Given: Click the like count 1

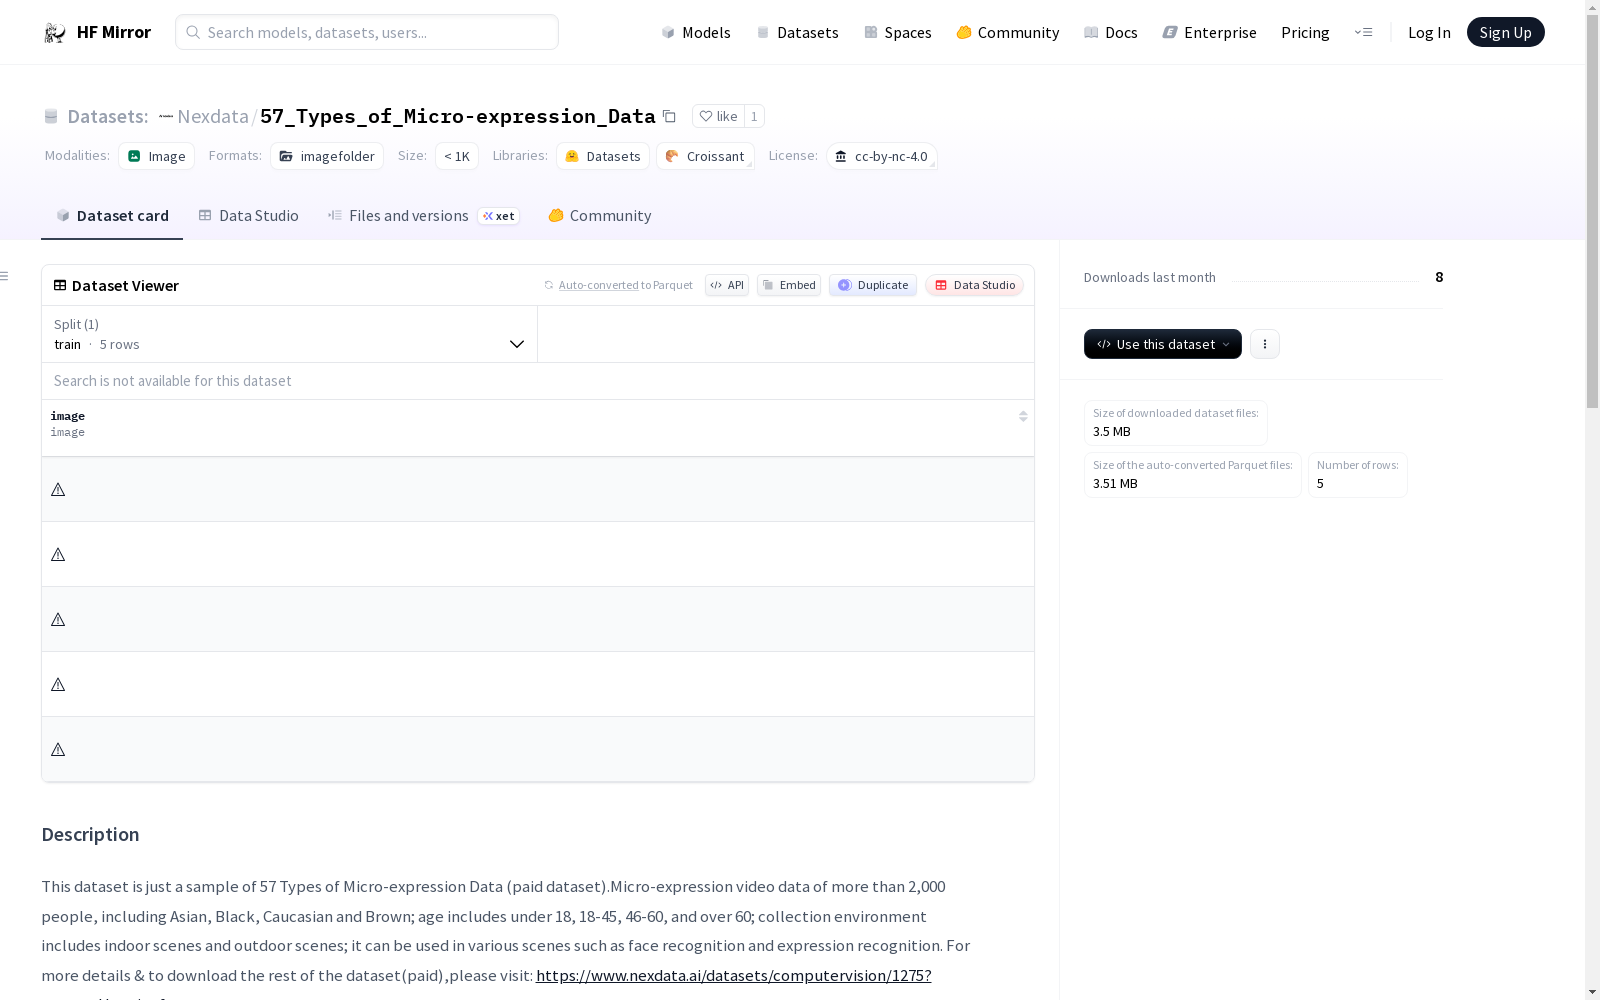Looking at the screenshot, I should coord(754,116).
